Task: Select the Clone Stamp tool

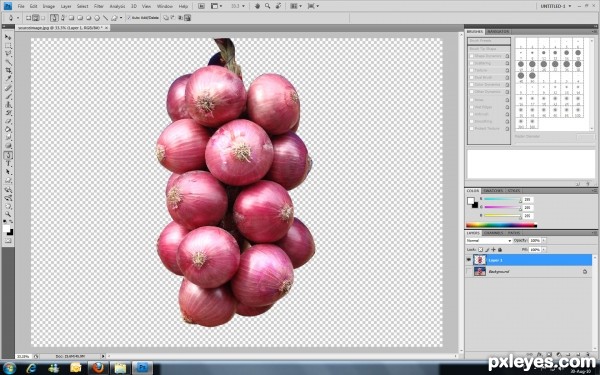Action: (x=8, y=105)
